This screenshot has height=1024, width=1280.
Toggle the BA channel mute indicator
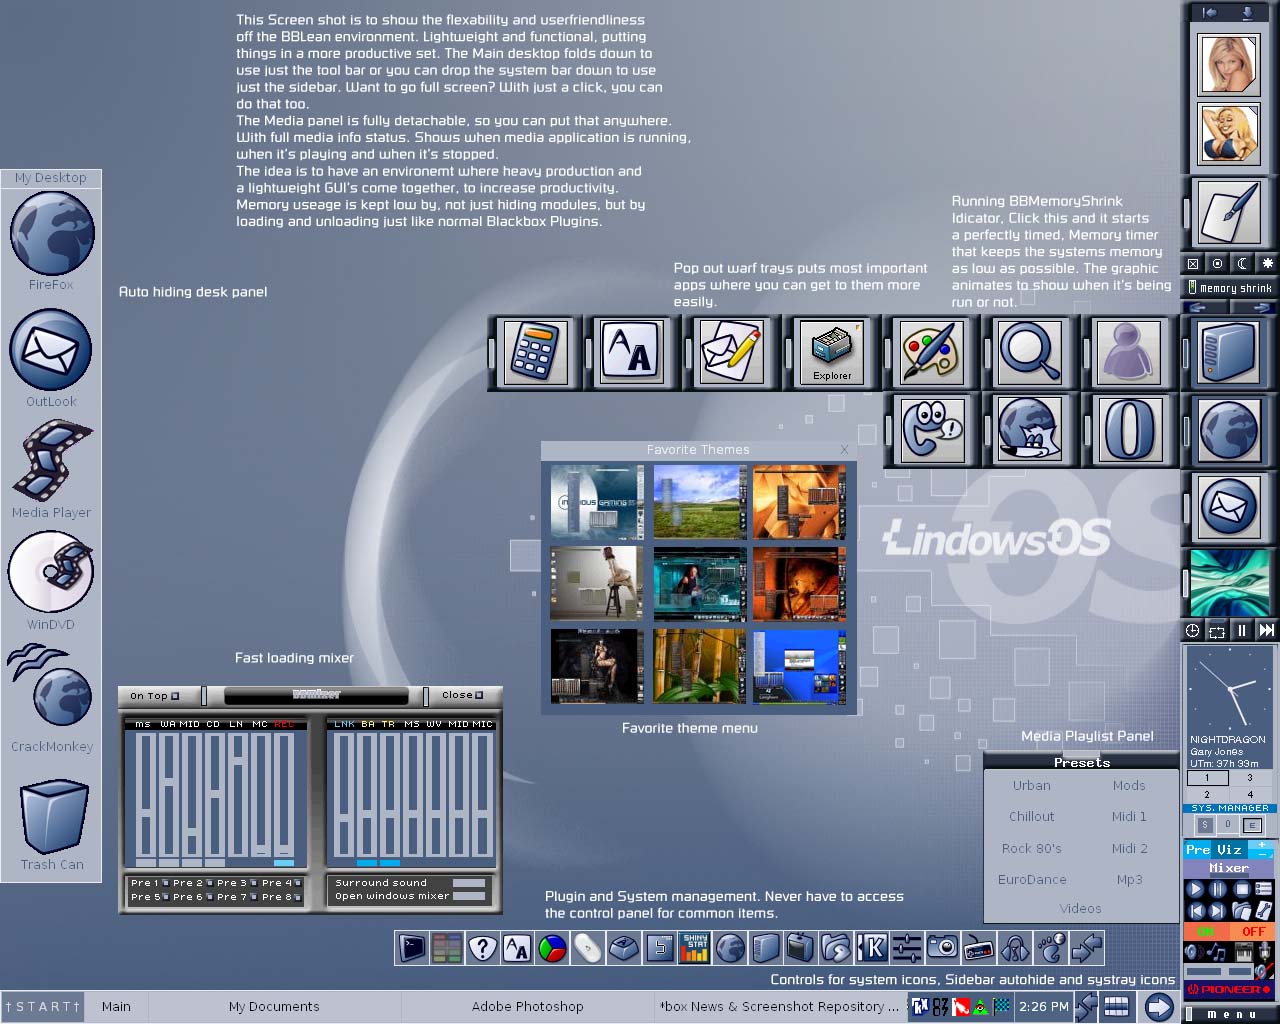click(367, 862)
